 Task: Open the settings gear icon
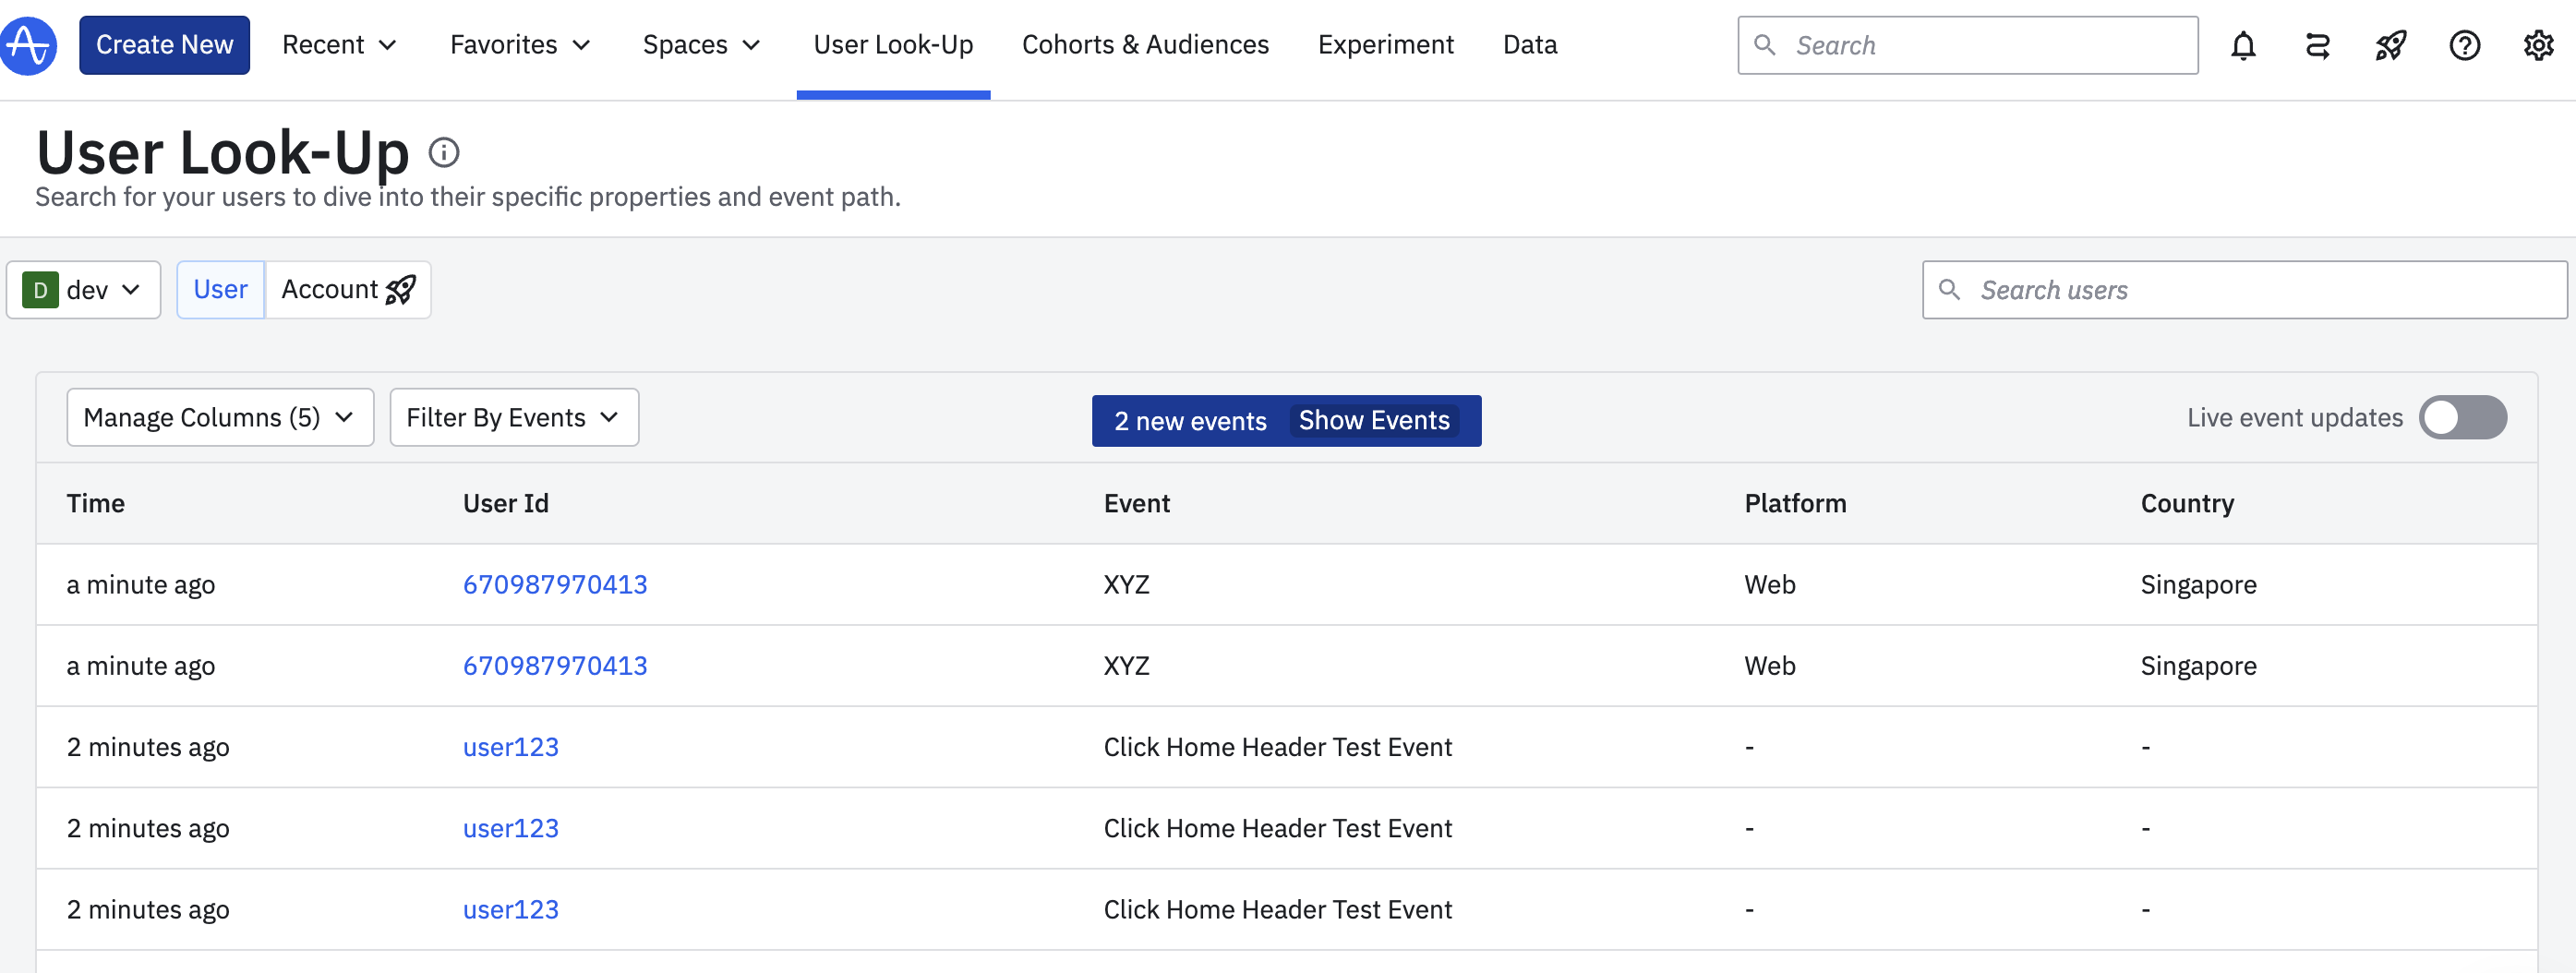2538,45
